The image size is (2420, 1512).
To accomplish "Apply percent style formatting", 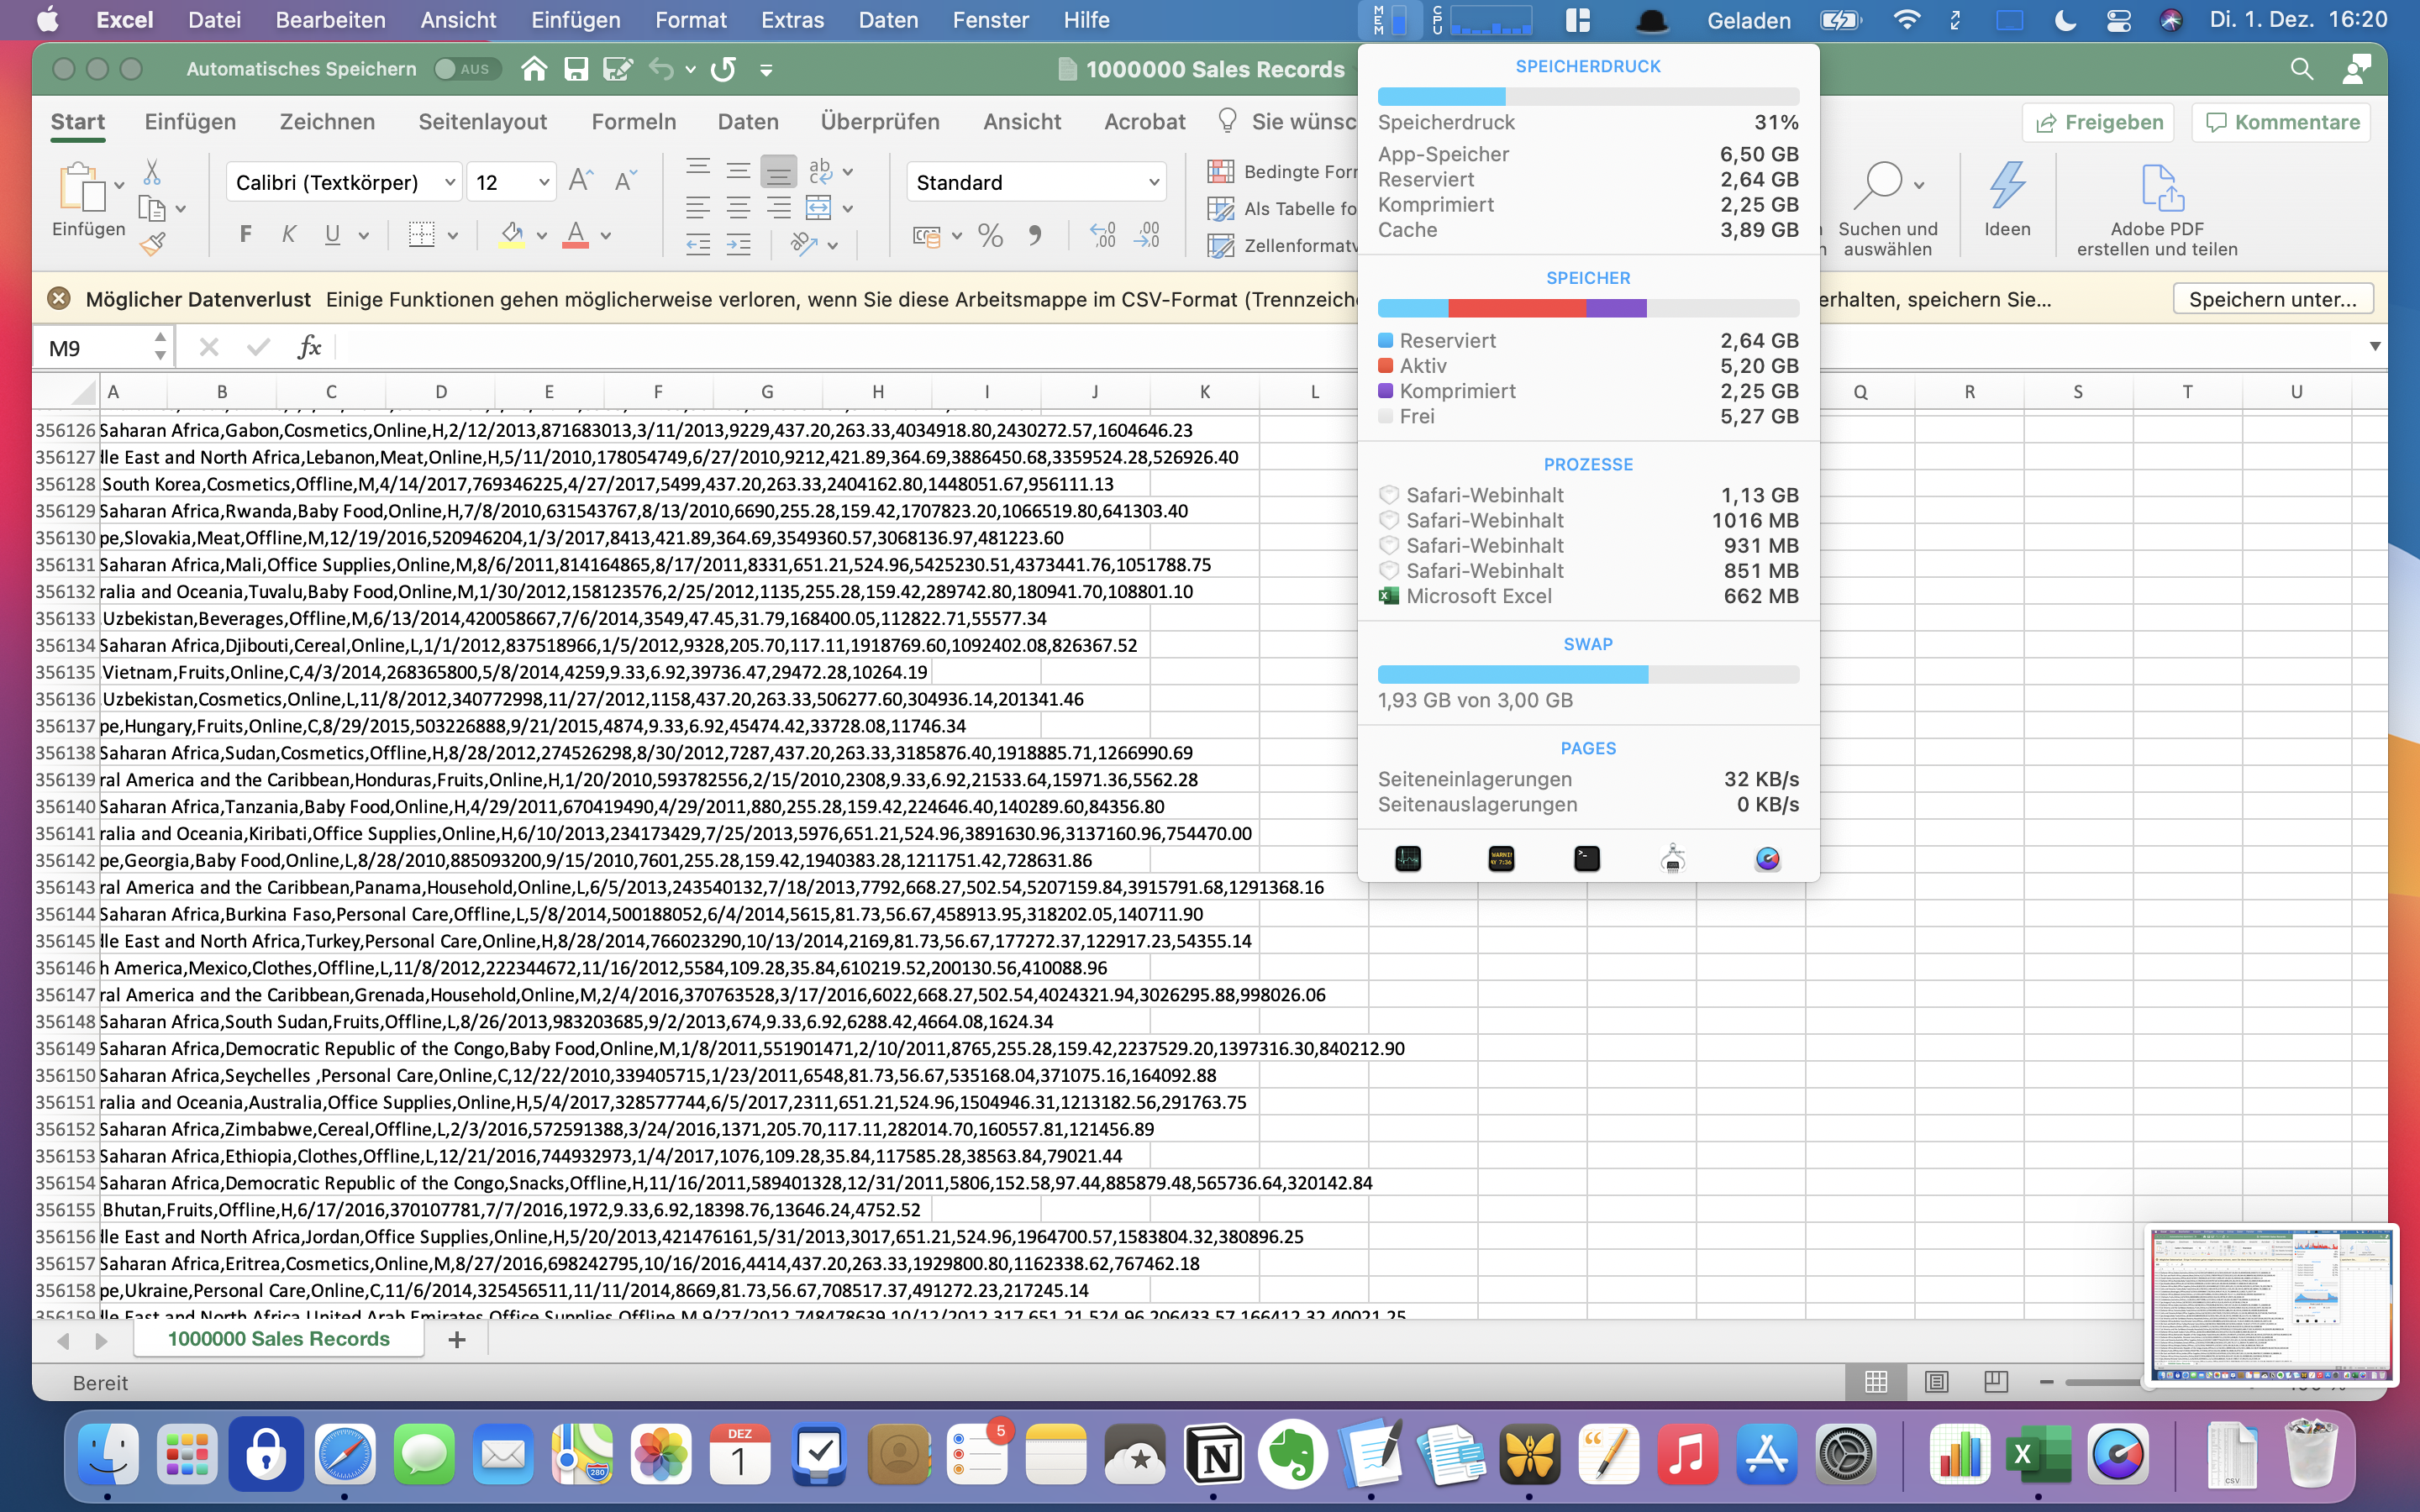I will [x=990, y=236].
